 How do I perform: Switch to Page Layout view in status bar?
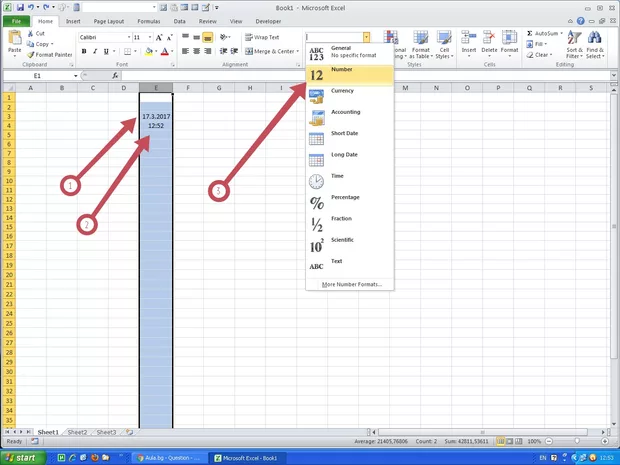pyautogui.click(x=510, y=441)
